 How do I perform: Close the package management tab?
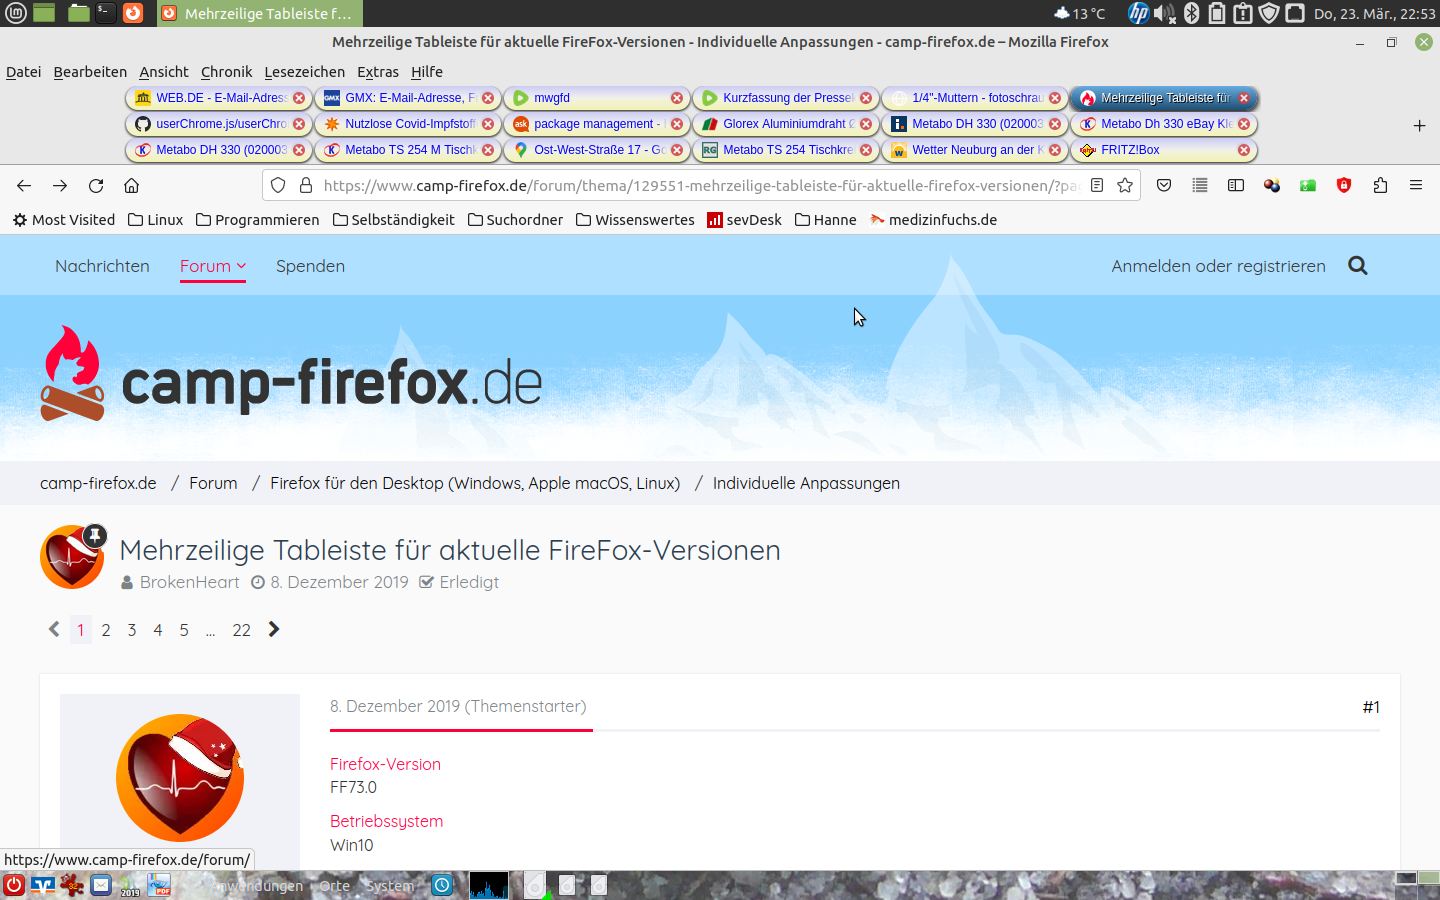tap(677, 124)
